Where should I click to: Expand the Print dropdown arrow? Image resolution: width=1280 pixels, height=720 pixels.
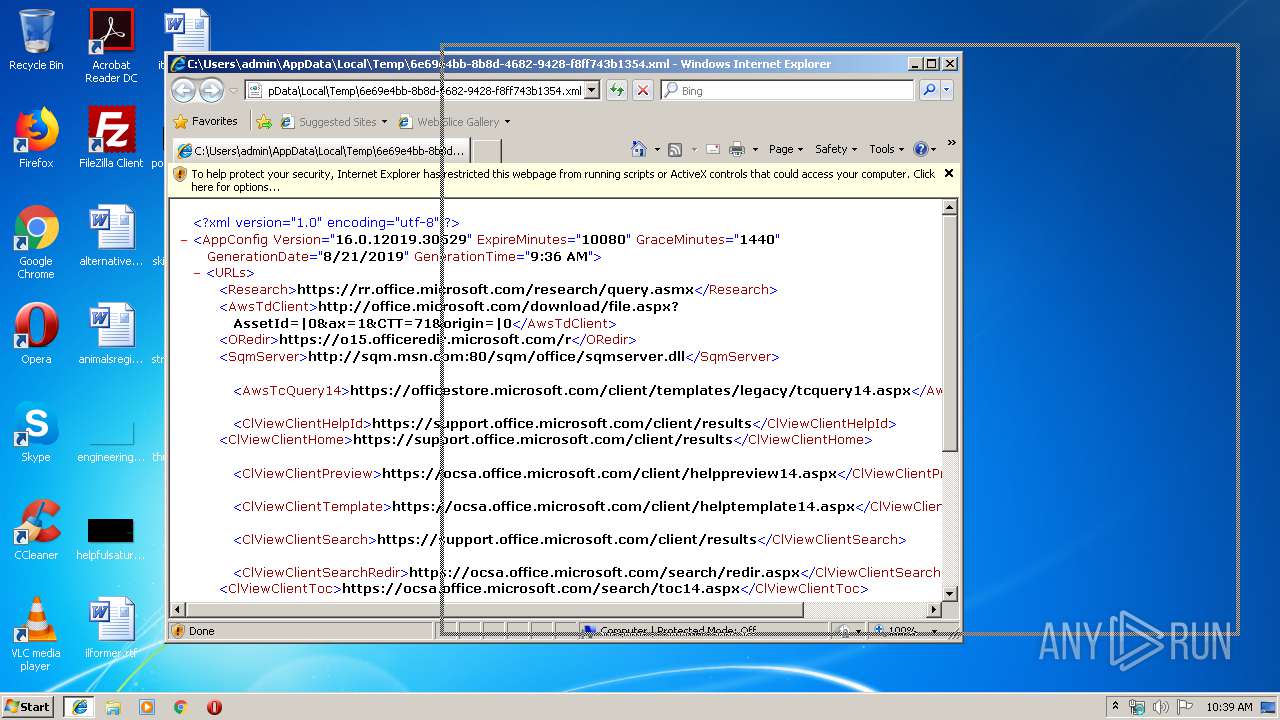pyautogui.click(x=755, y=150)
